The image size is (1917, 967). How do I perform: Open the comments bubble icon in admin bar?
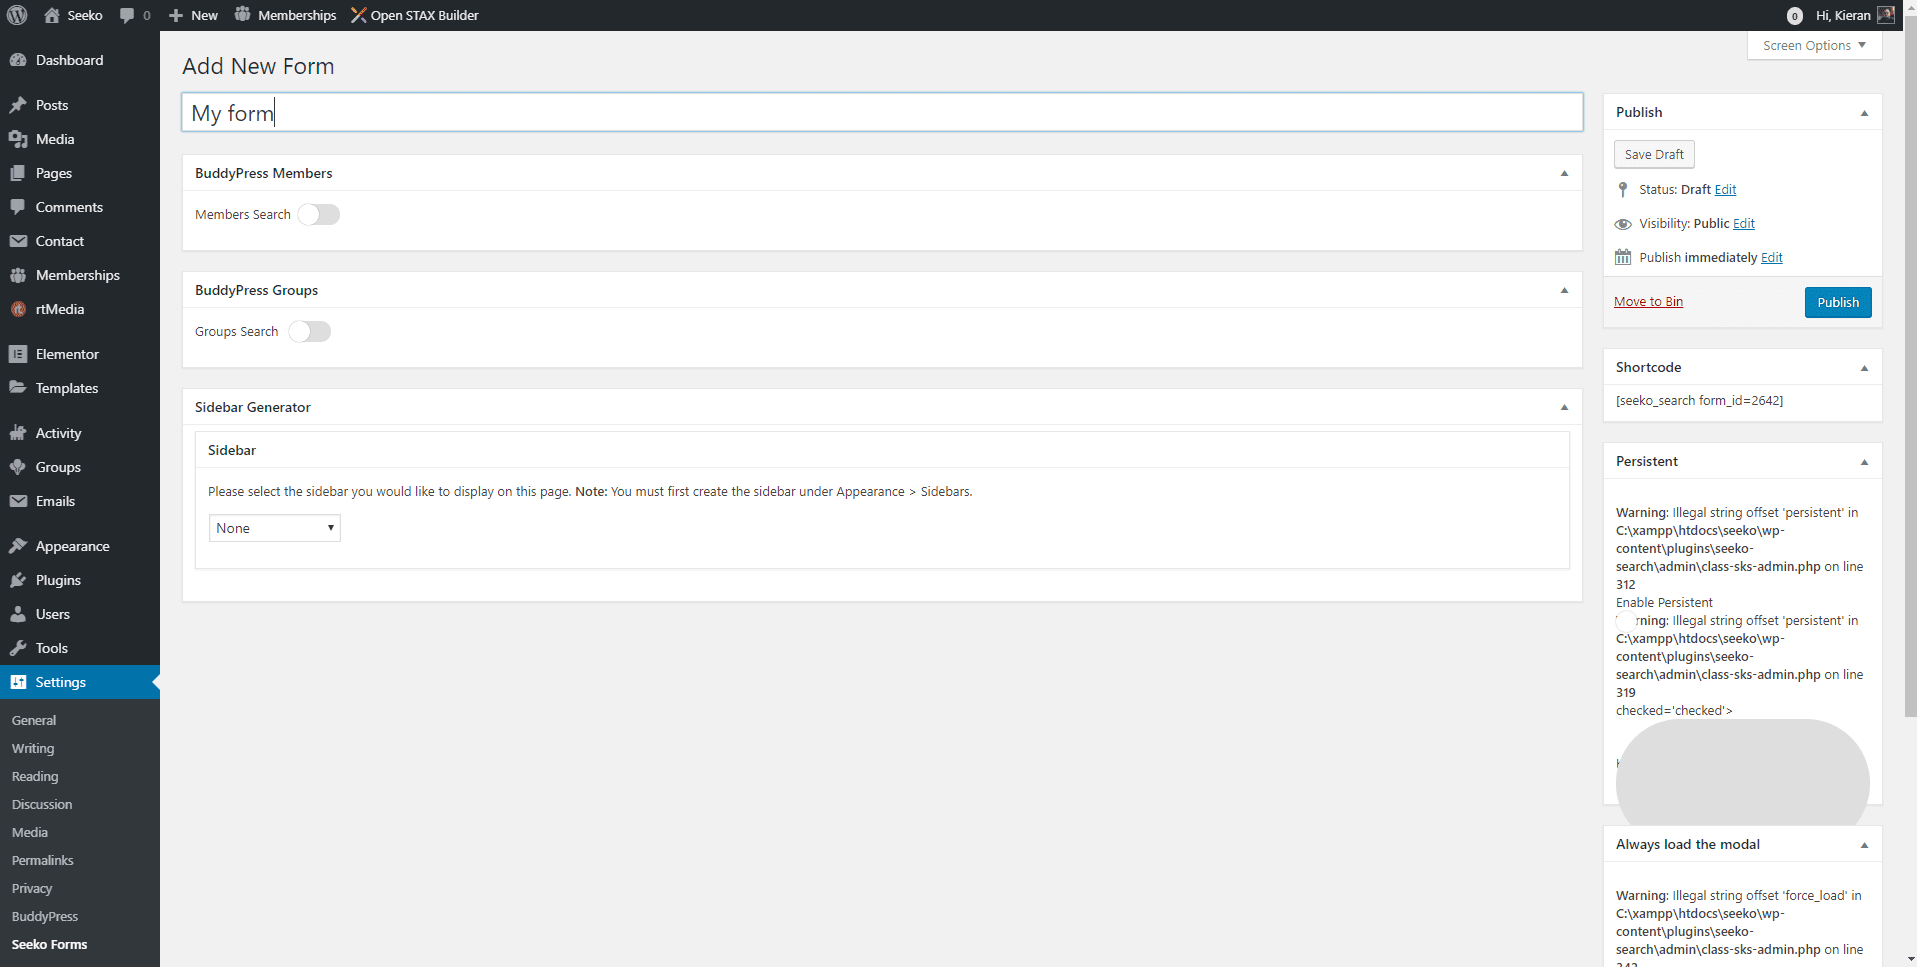(x=127, y=15)
